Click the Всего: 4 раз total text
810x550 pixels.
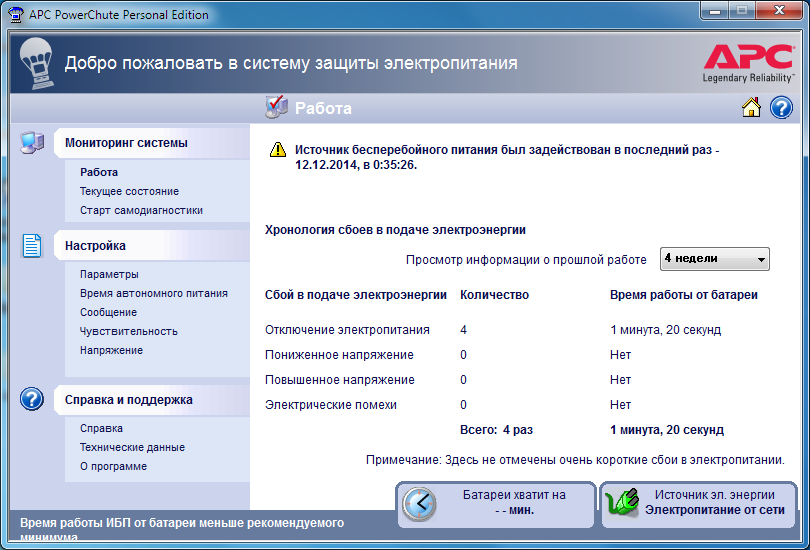(x=496, y=430)
